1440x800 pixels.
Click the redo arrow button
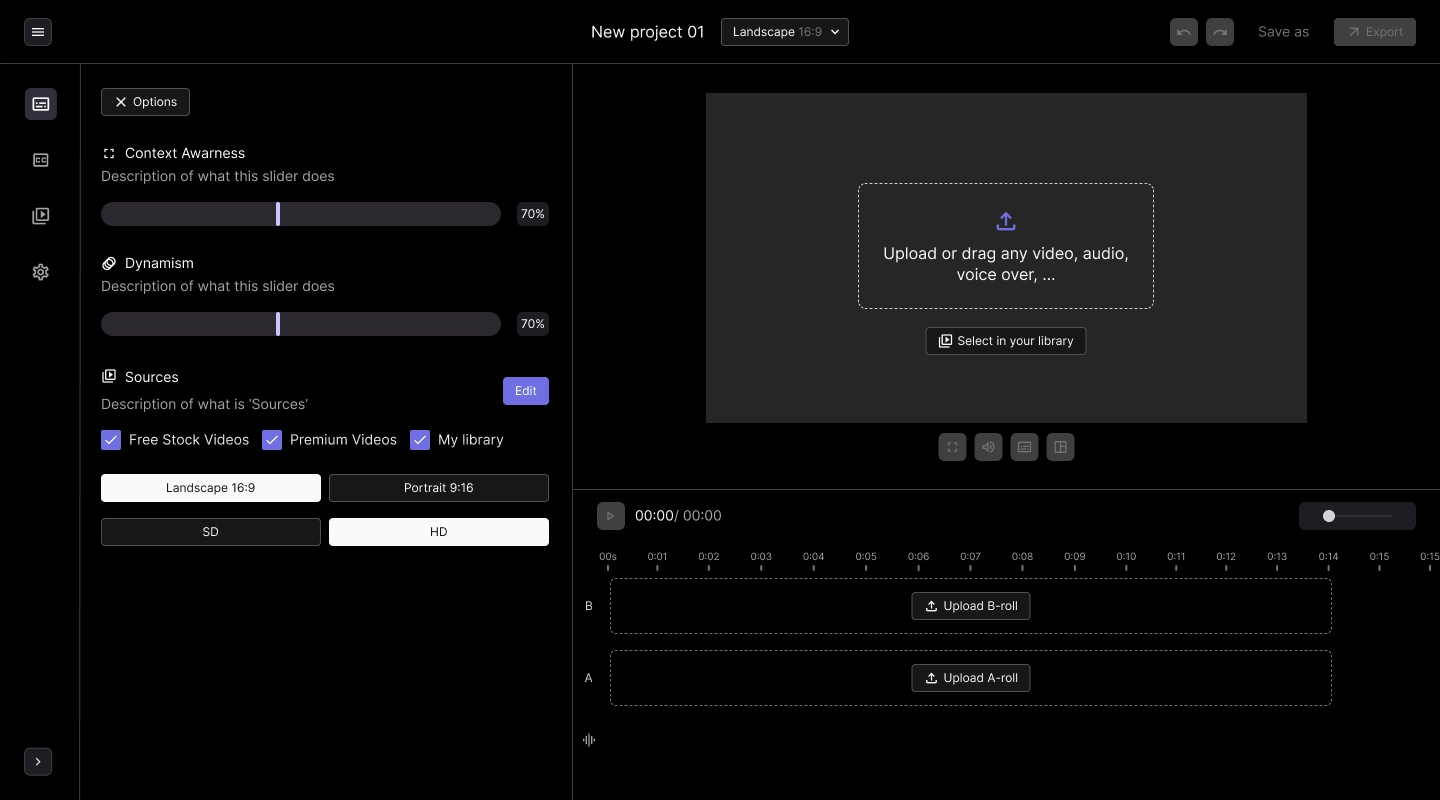(x=1220, y=32)
